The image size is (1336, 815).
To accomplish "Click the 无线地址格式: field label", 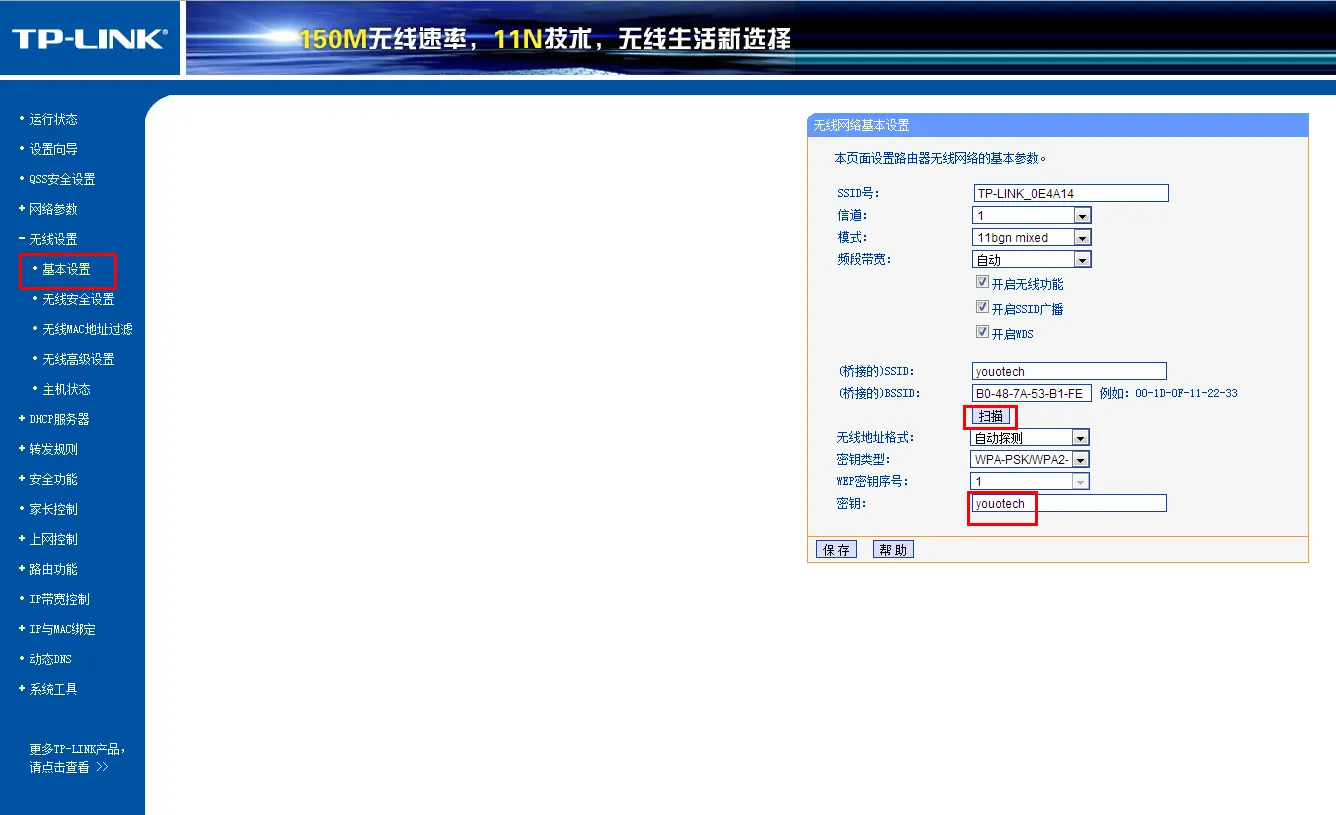I will (x=876, y=437).
